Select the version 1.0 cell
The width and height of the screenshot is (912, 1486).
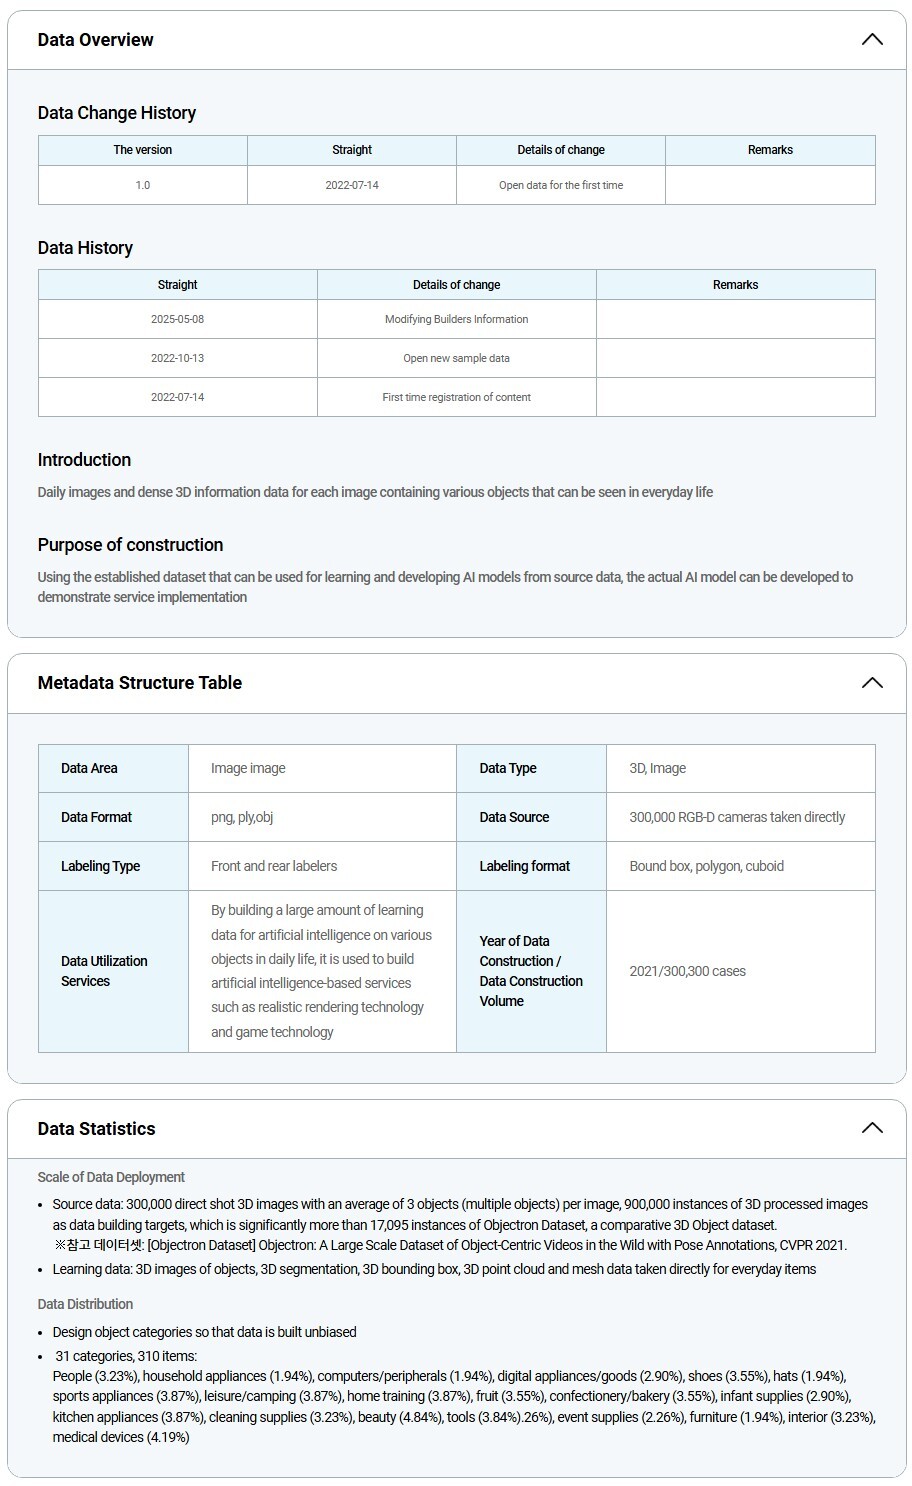[143, 185]
